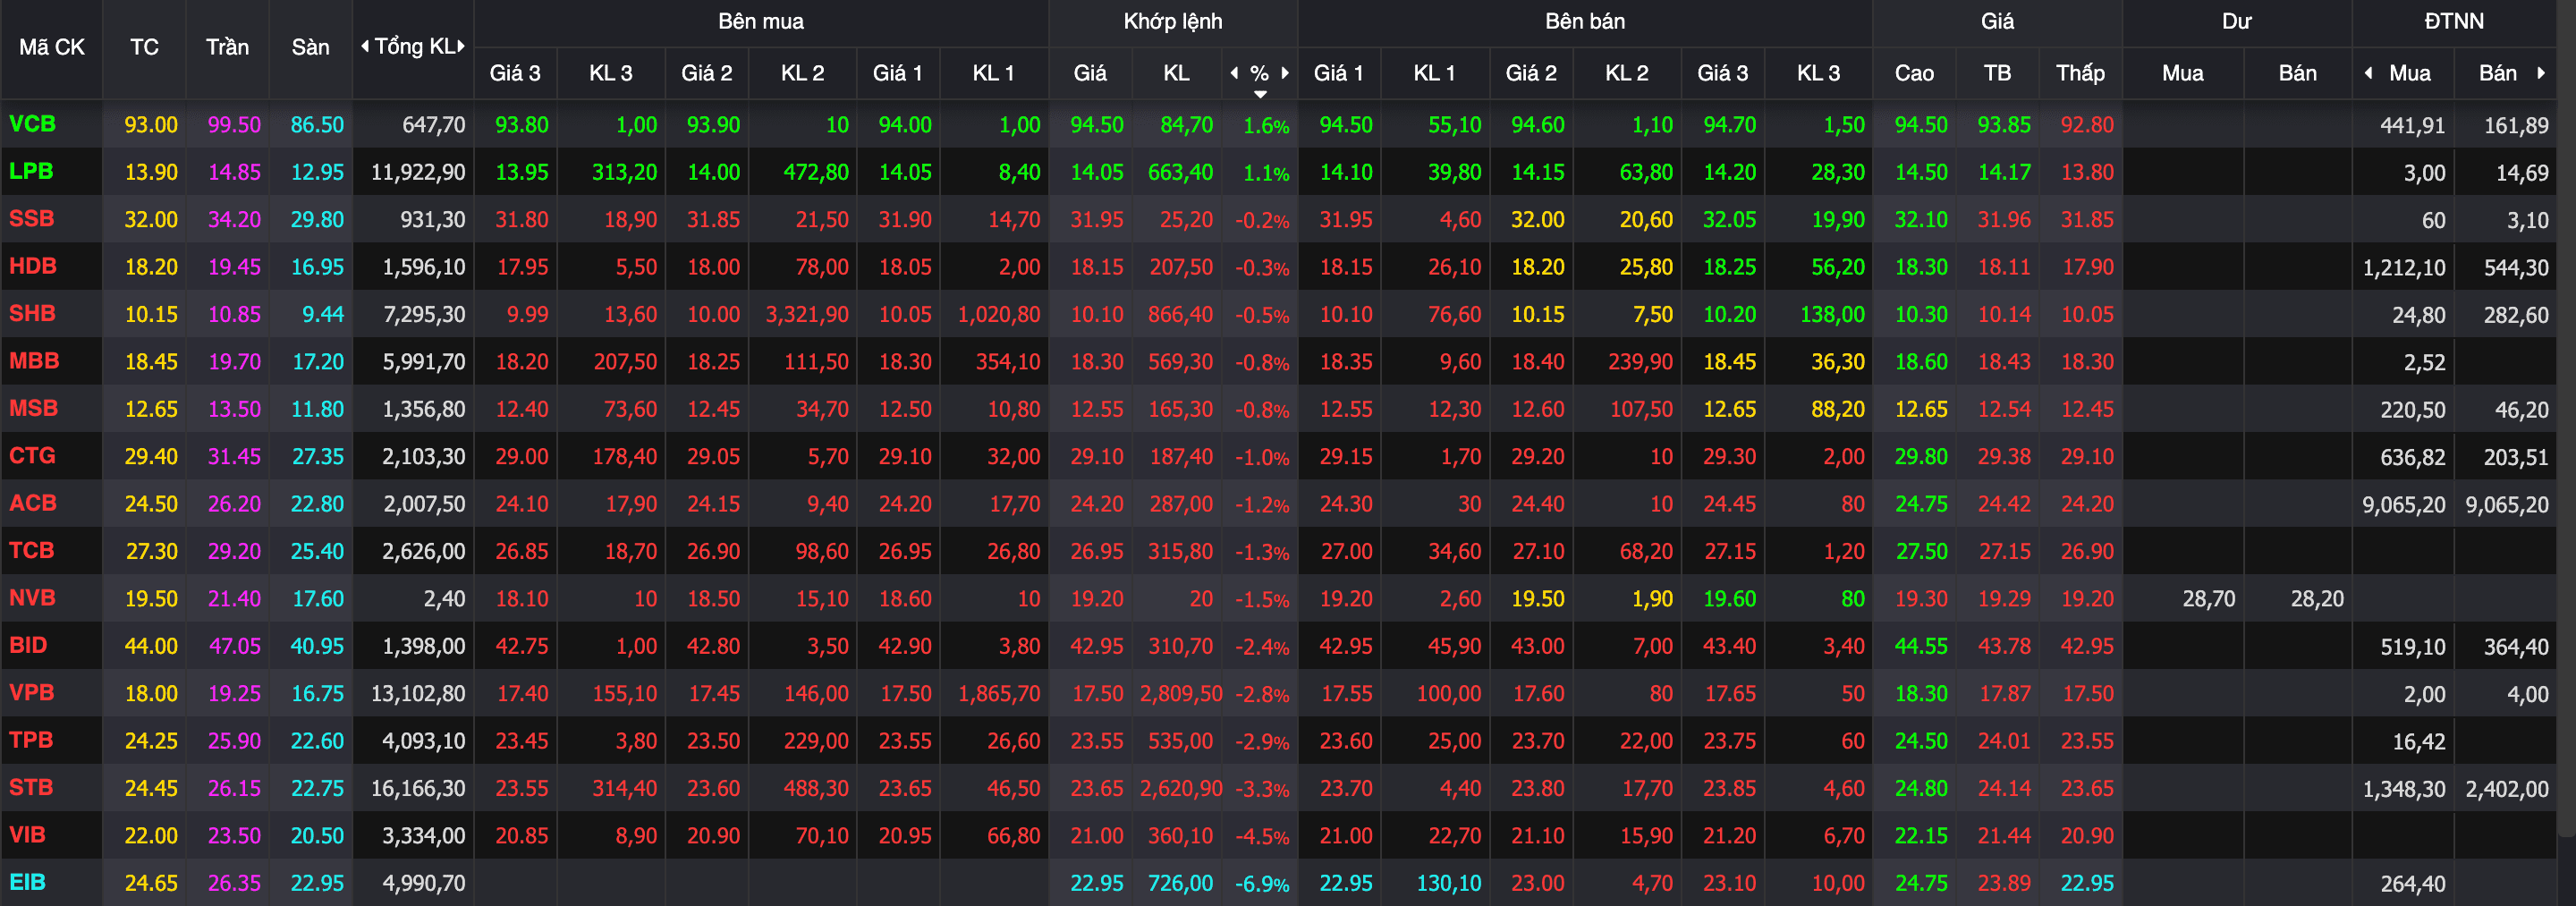Click the Dư group header
2576x906 pixels.
[x=2236, y=21]
